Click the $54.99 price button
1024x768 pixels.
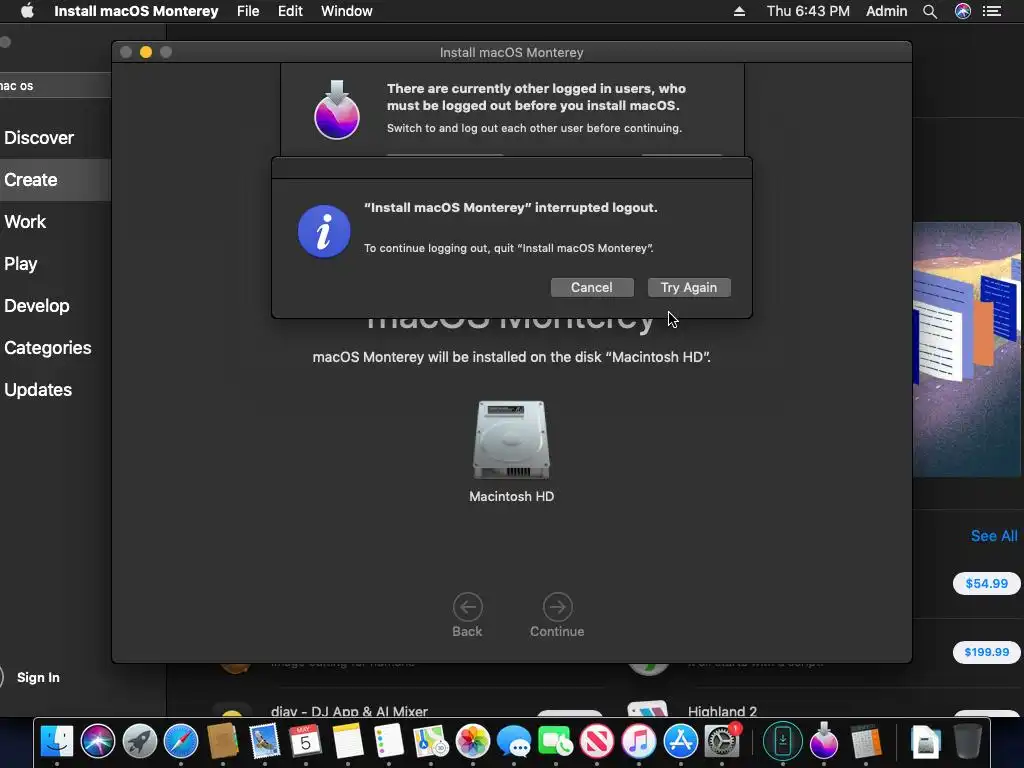986,584
